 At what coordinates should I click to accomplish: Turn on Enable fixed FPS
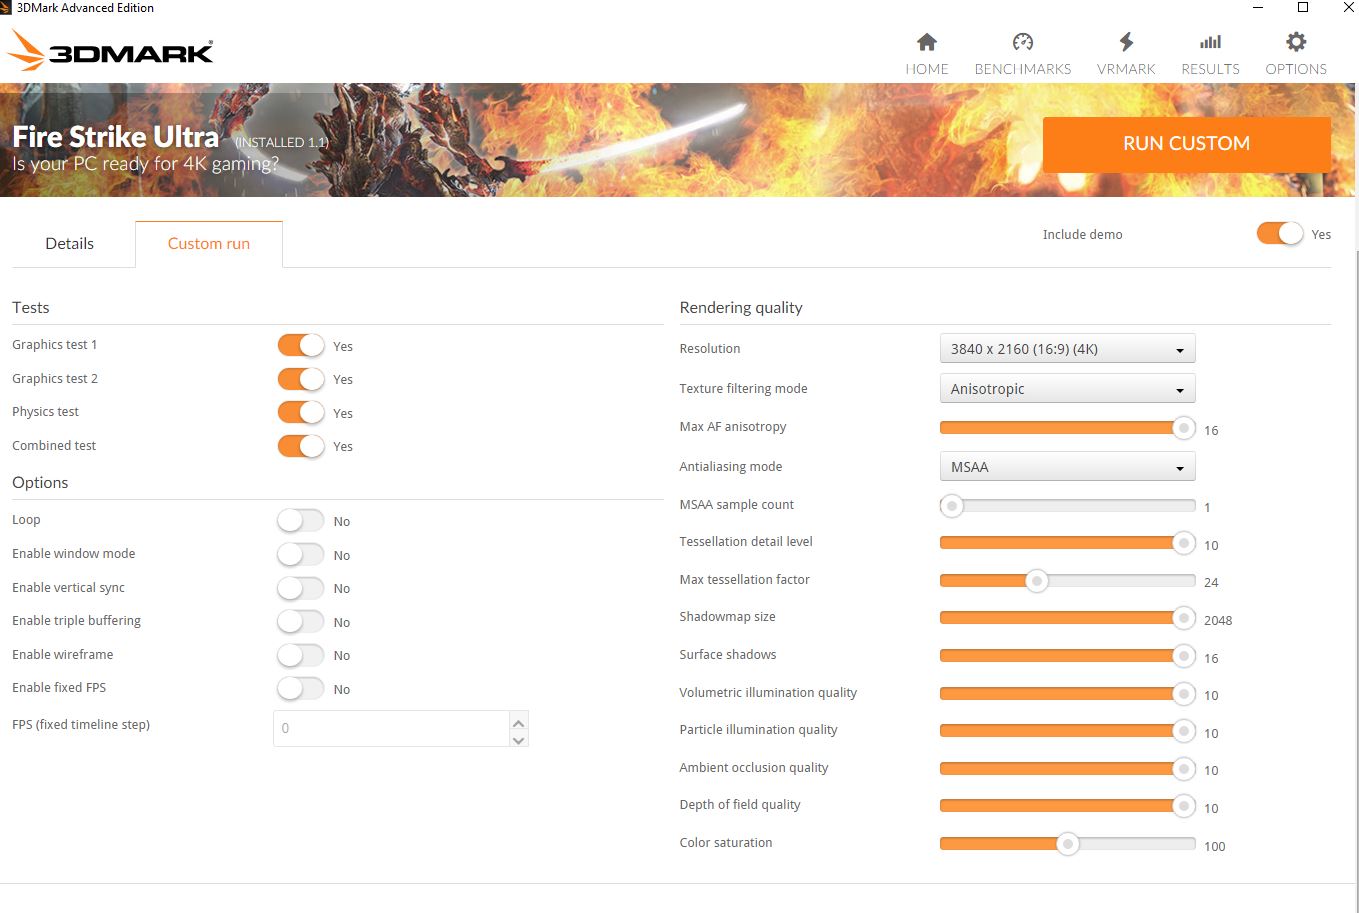click(x=301, y=688)
